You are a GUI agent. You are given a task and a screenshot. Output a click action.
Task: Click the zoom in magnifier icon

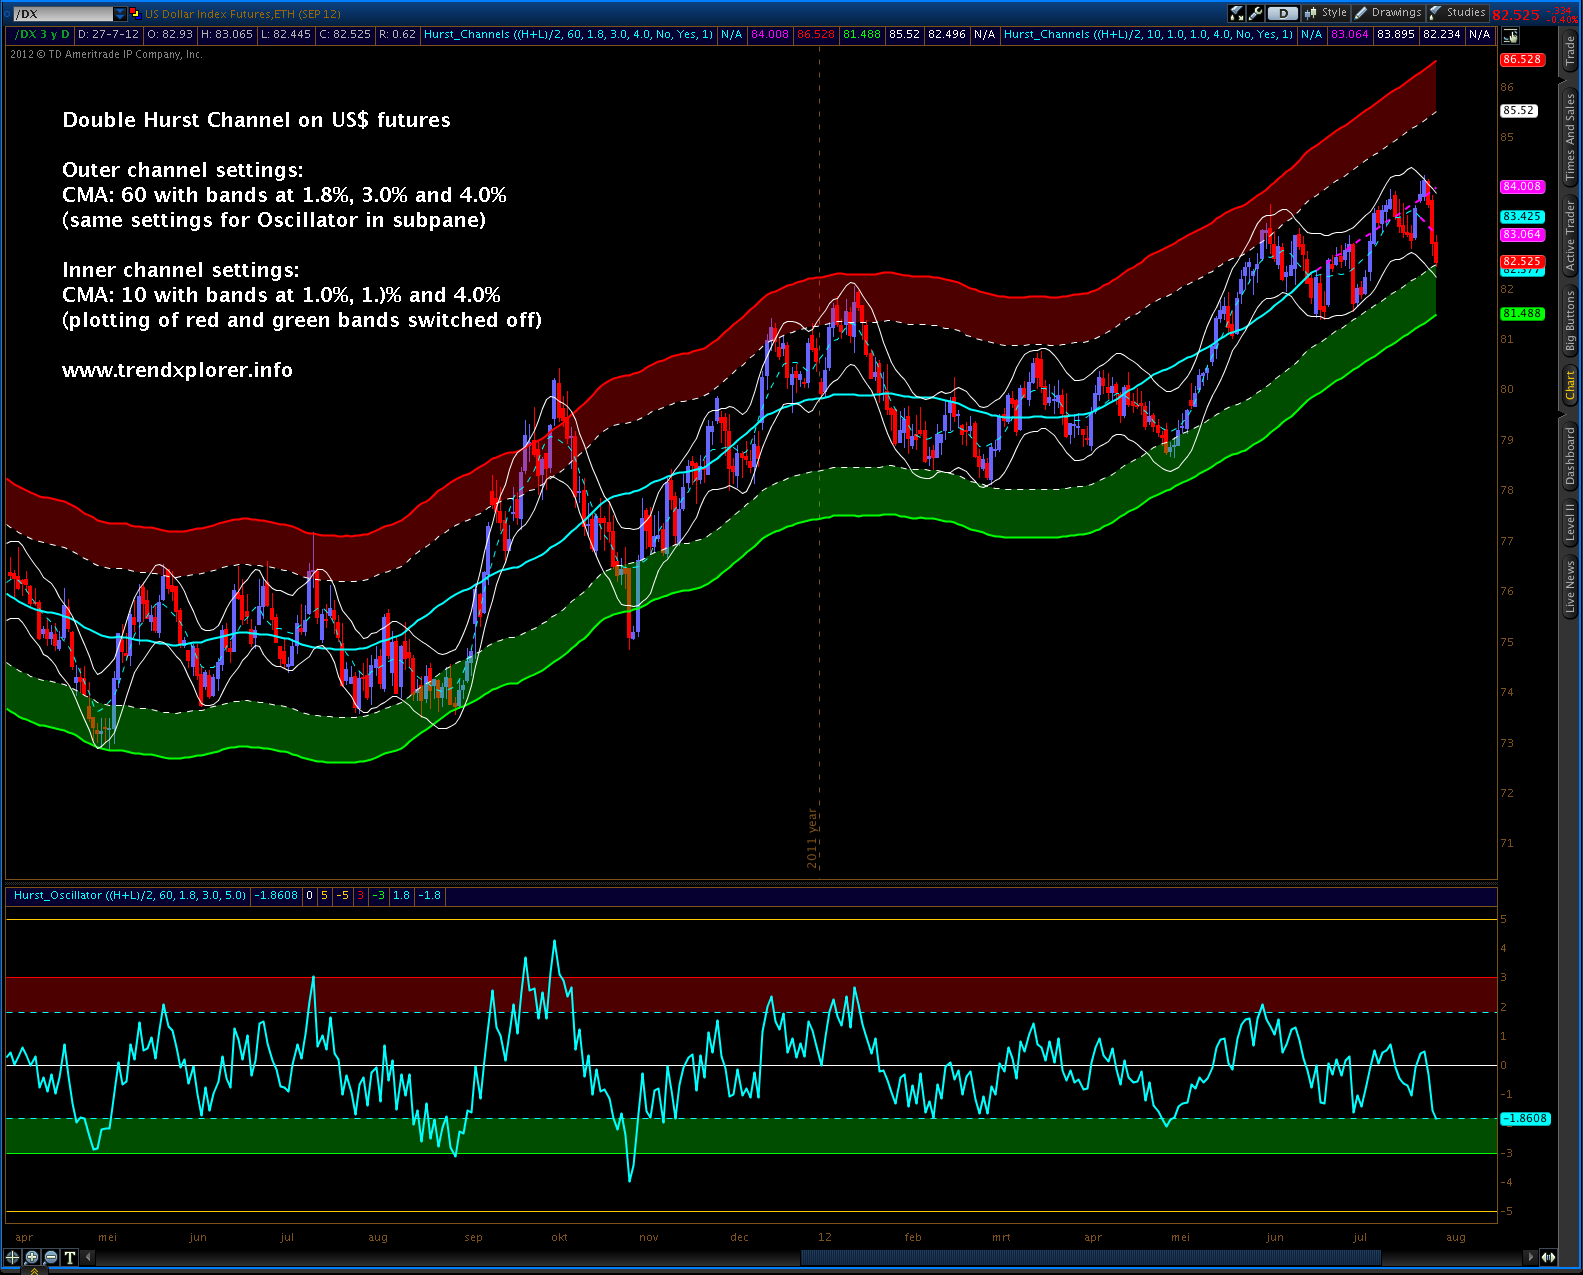click(32, 1257)
